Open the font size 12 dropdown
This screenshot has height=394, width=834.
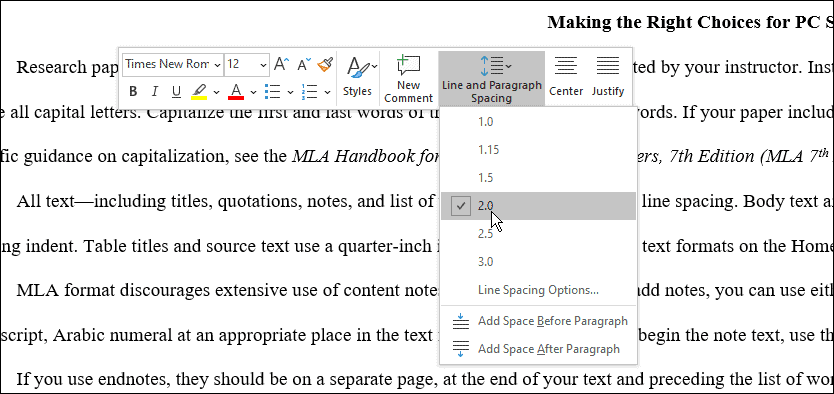click(x=263, y=65)
